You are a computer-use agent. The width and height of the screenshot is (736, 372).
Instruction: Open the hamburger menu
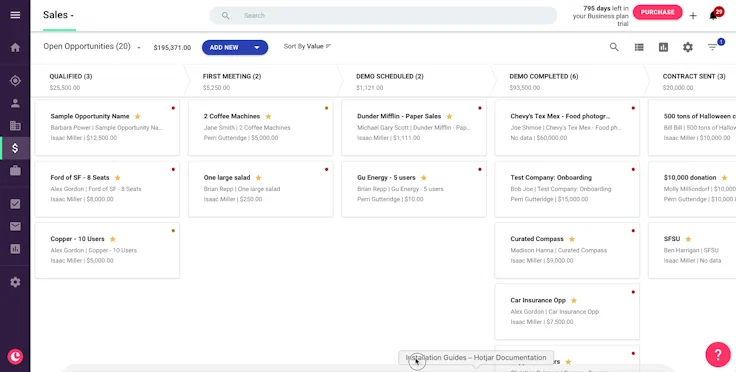pyautogui.click(x=15, y=15)
